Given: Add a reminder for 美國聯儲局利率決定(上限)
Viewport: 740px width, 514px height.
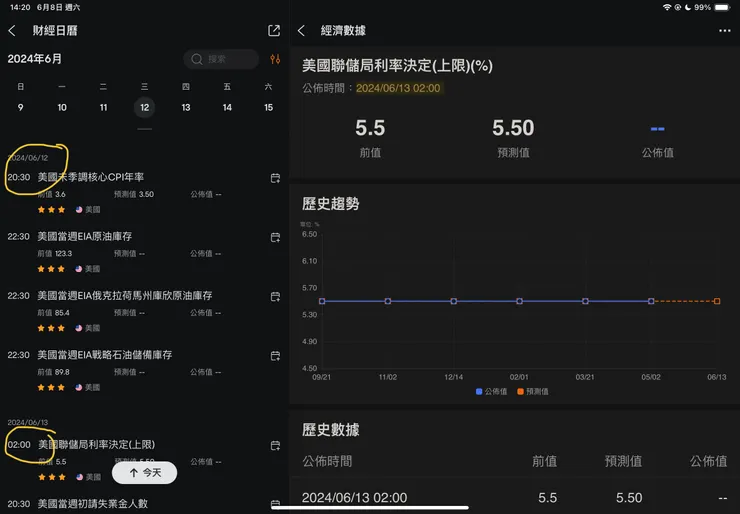Looking at the screenshot, I should click(275, 446).
